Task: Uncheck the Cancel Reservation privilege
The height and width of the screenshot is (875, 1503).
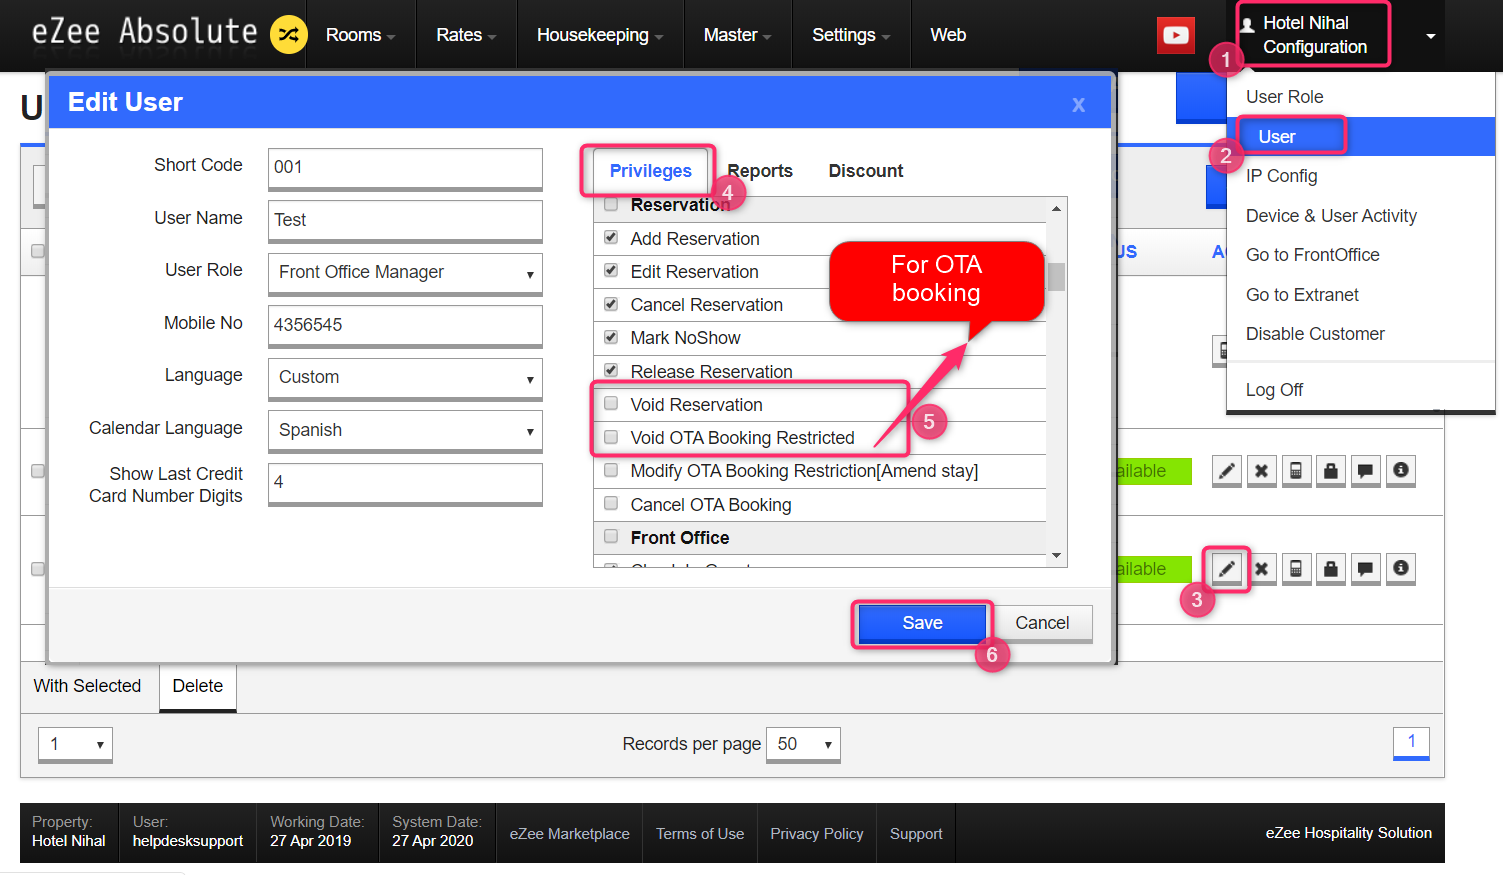Action: tap(611, 304)
